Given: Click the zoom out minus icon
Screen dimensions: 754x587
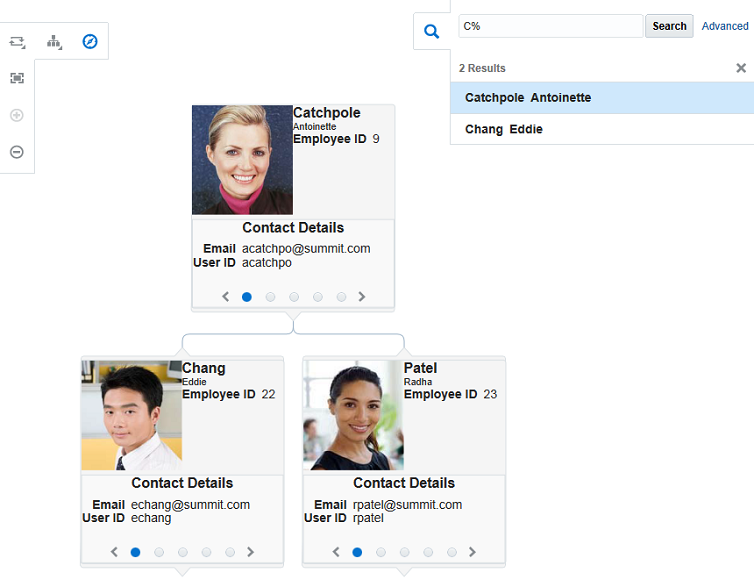Looking at the screenshot, I should [17, 152].
